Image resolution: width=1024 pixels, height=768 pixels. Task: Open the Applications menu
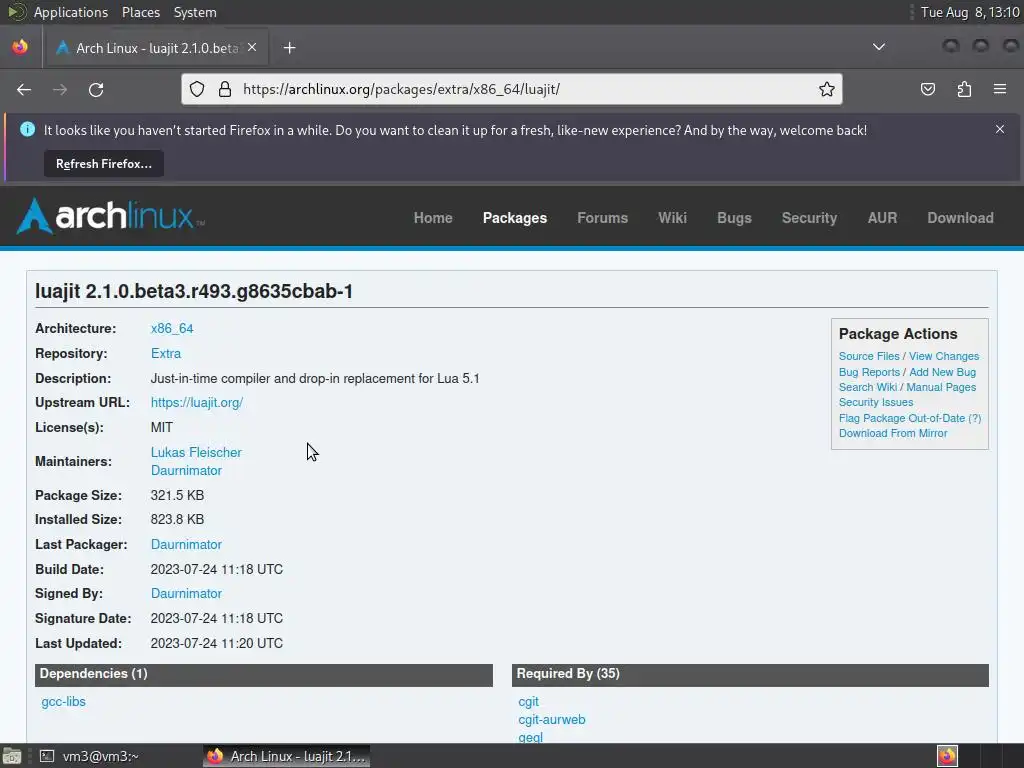71,12
